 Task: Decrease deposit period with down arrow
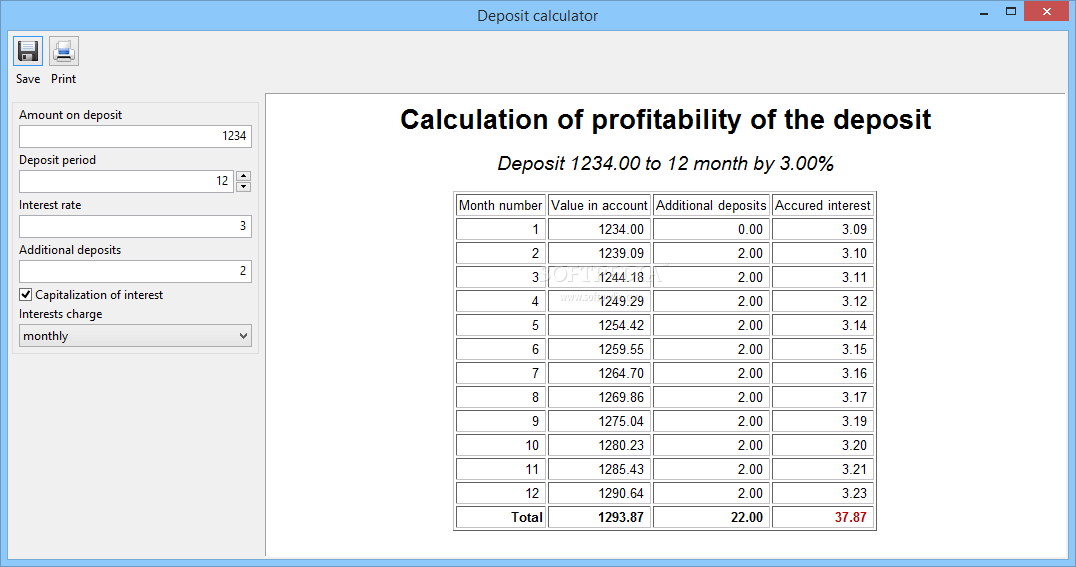[244, 187]
